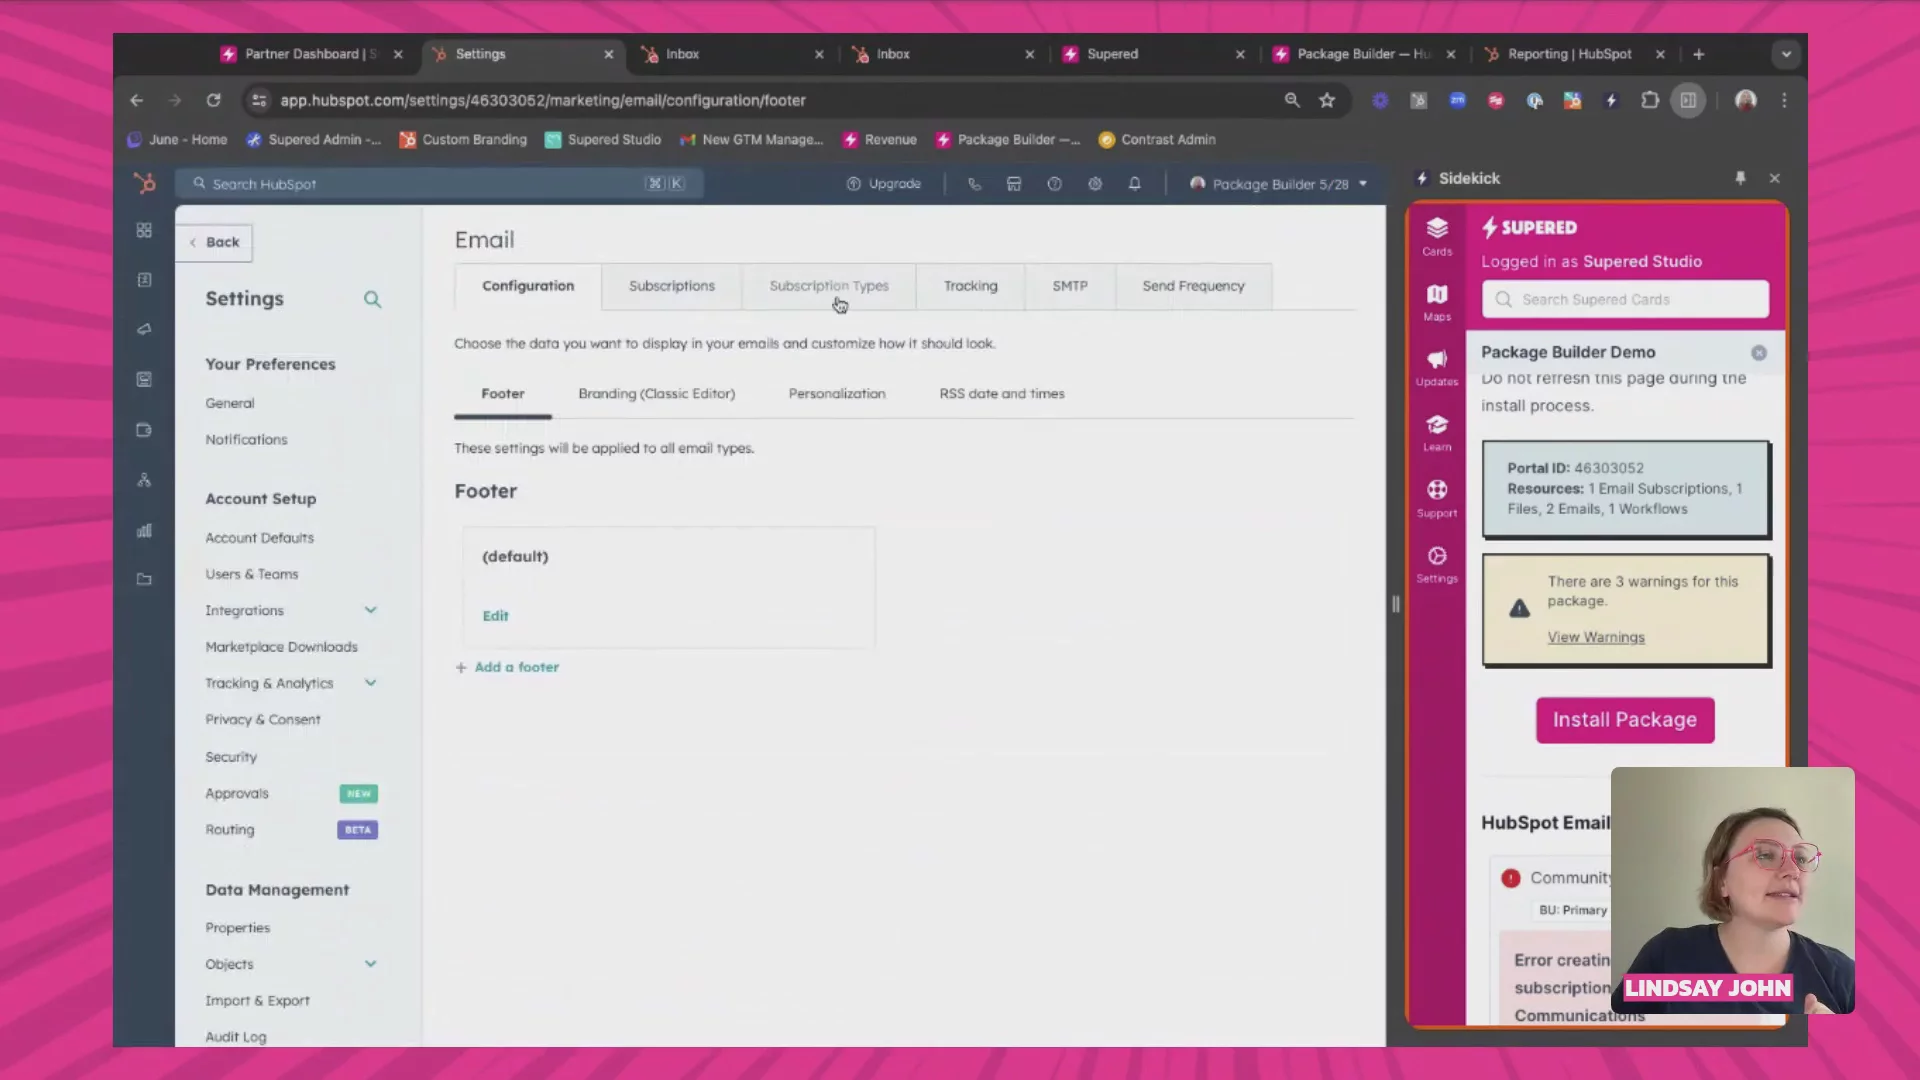Reload the browser page

pos(213,100)
